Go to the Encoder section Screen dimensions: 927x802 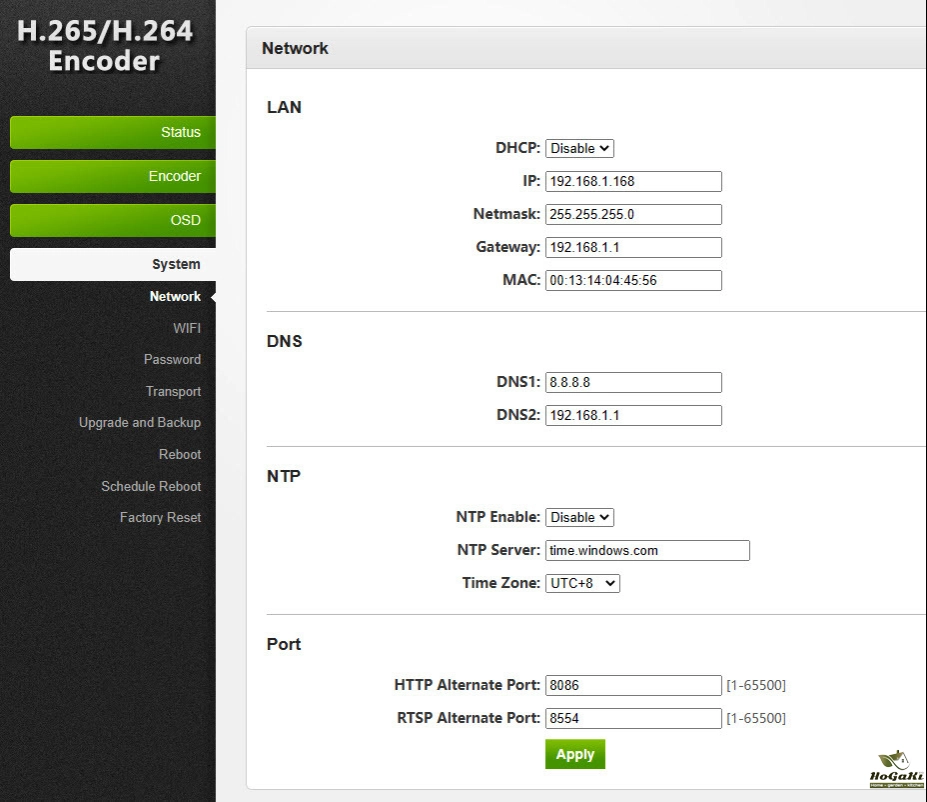(x=112, y=176)
